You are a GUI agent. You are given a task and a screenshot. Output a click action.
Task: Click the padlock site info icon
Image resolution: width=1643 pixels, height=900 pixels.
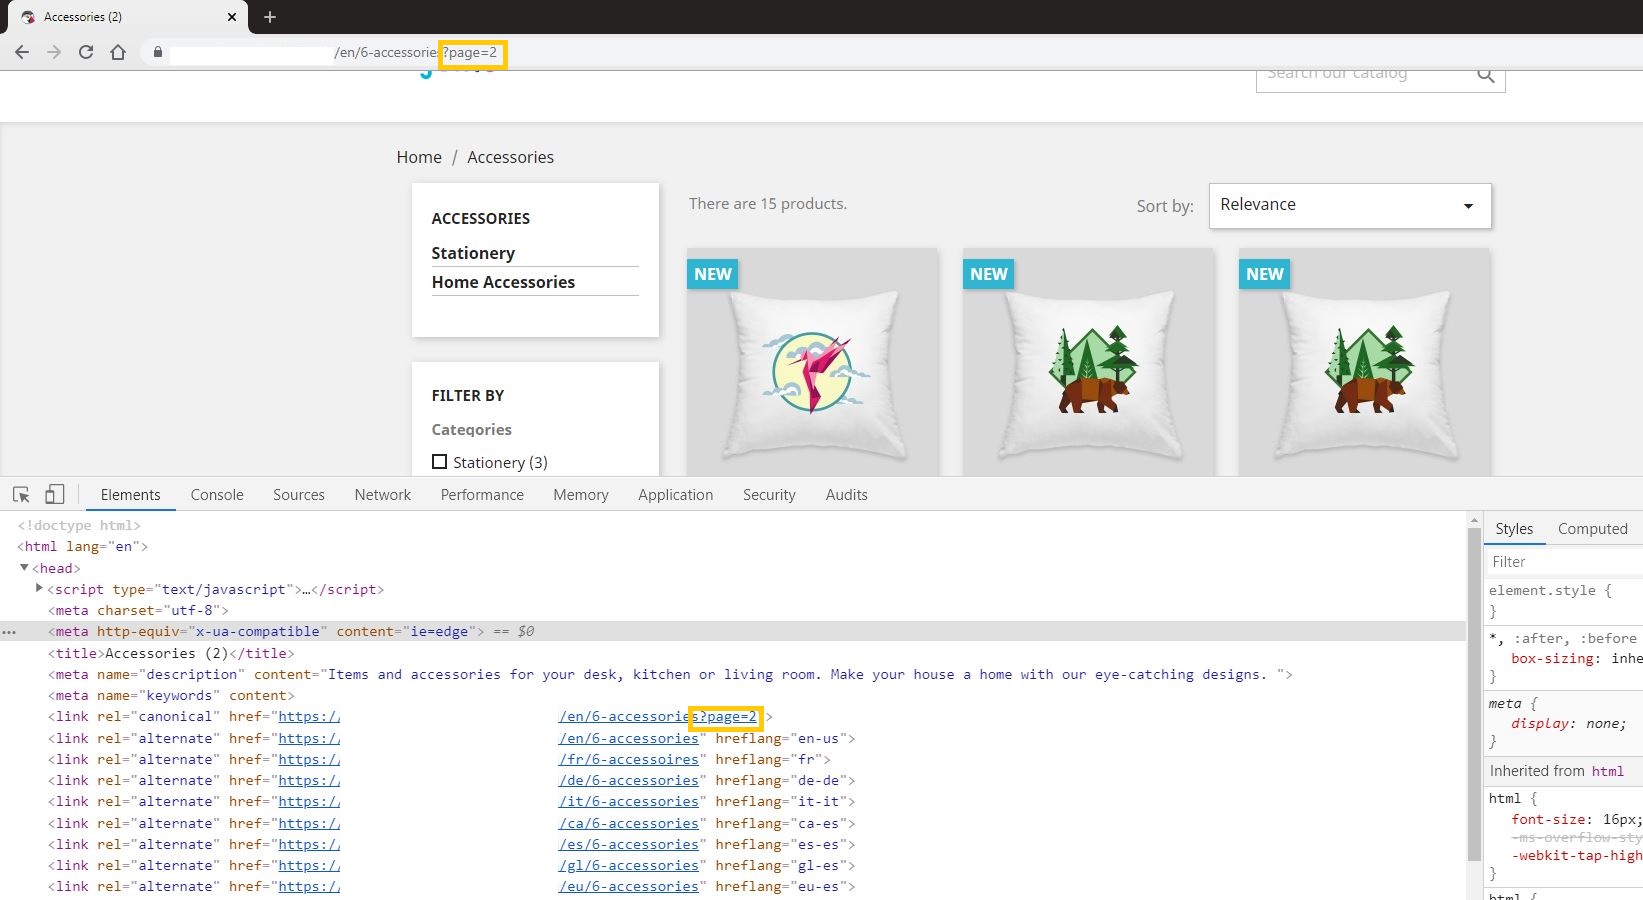click(158, 52)
